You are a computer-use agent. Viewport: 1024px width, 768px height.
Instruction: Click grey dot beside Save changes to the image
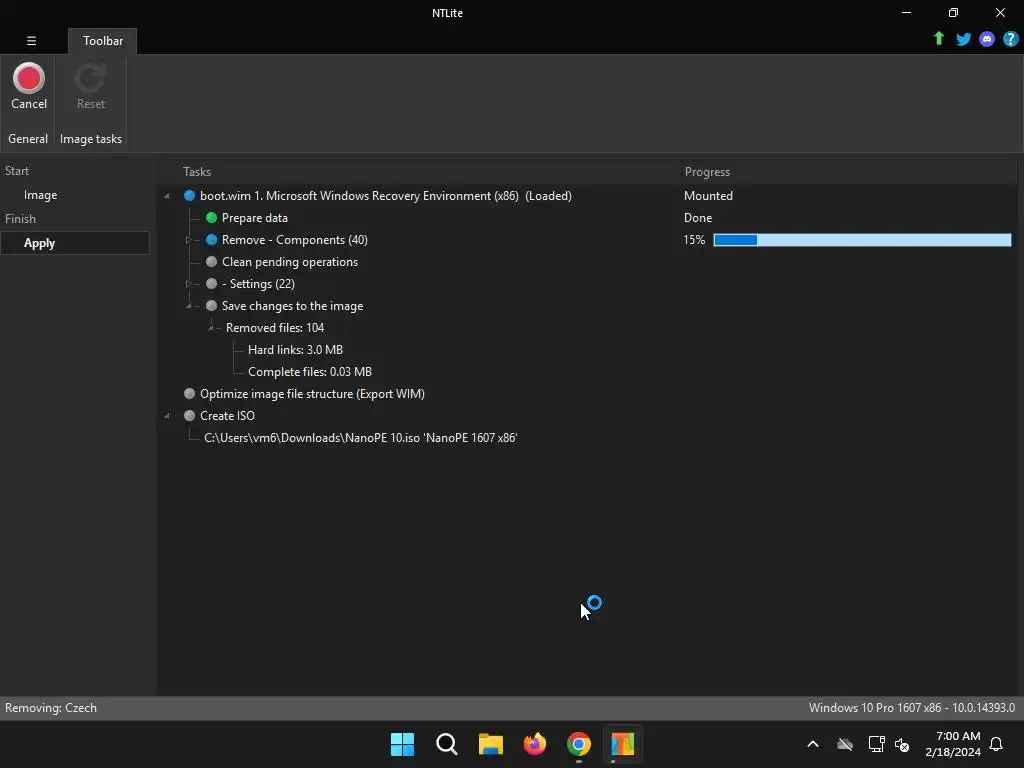211,306
